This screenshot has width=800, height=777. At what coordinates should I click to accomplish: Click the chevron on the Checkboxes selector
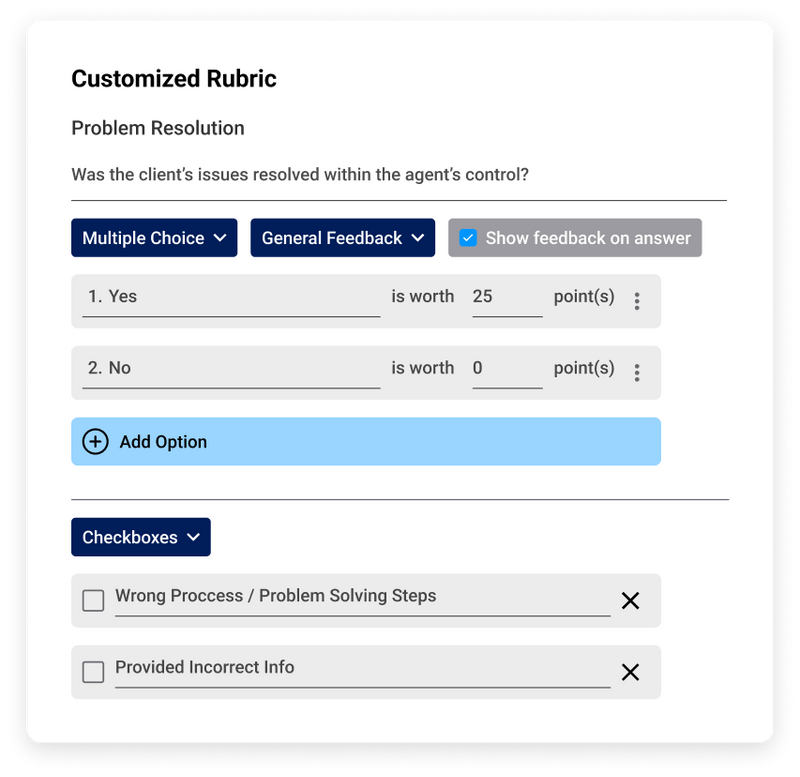click(x=195, y=537)
